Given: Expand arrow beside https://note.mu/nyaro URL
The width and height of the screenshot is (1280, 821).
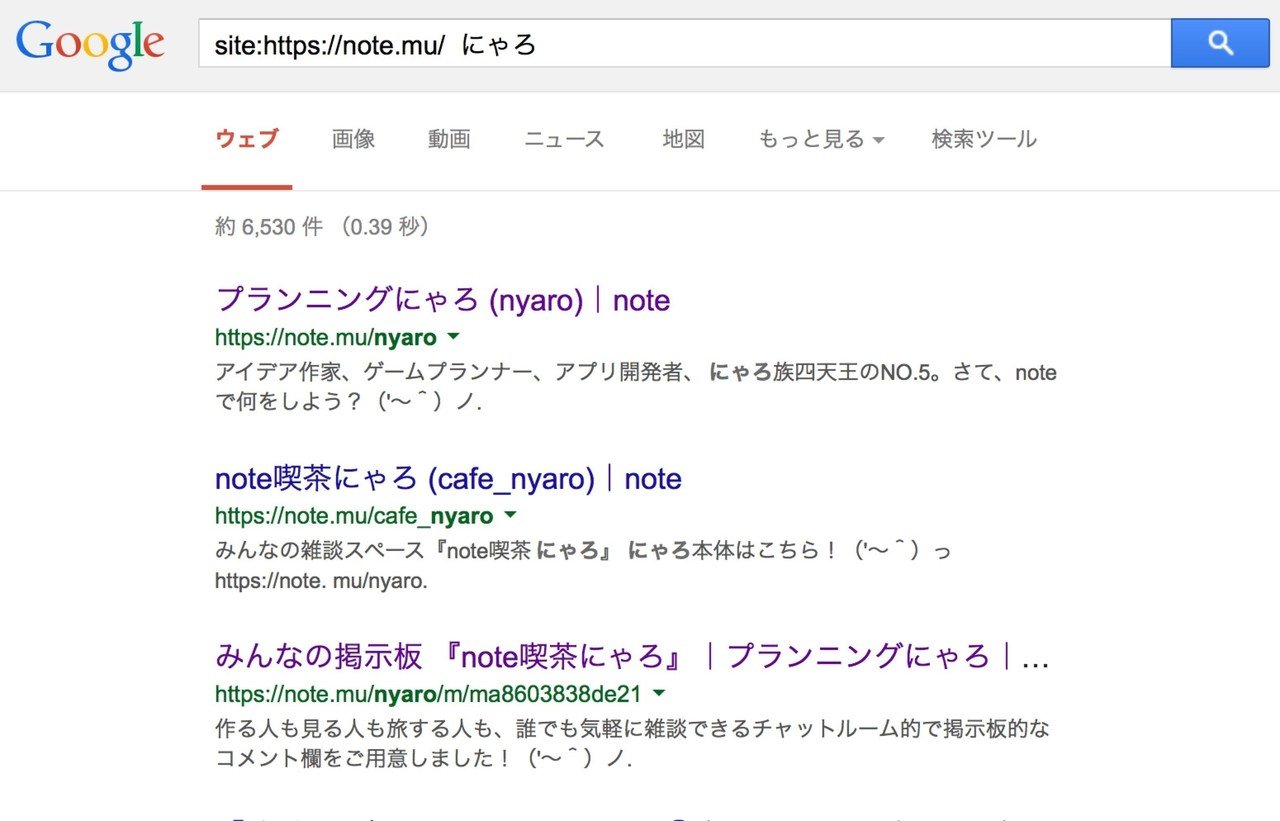Looking at the screenshot, I should click(x=453, y=336).
